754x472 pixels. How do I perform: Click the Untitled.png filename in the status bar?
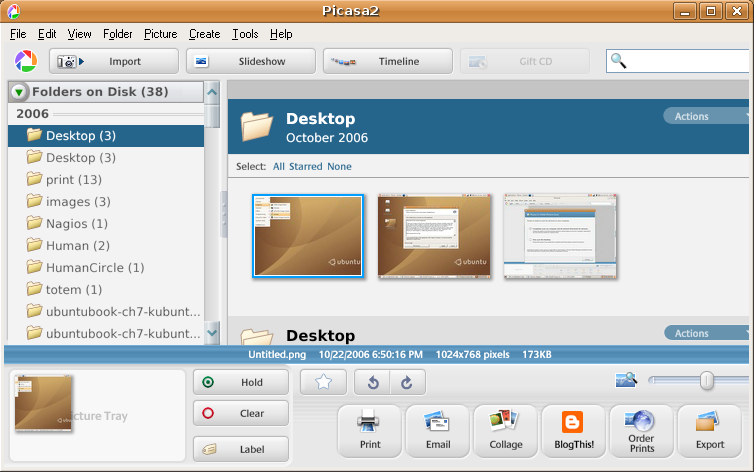click(277, 355)
